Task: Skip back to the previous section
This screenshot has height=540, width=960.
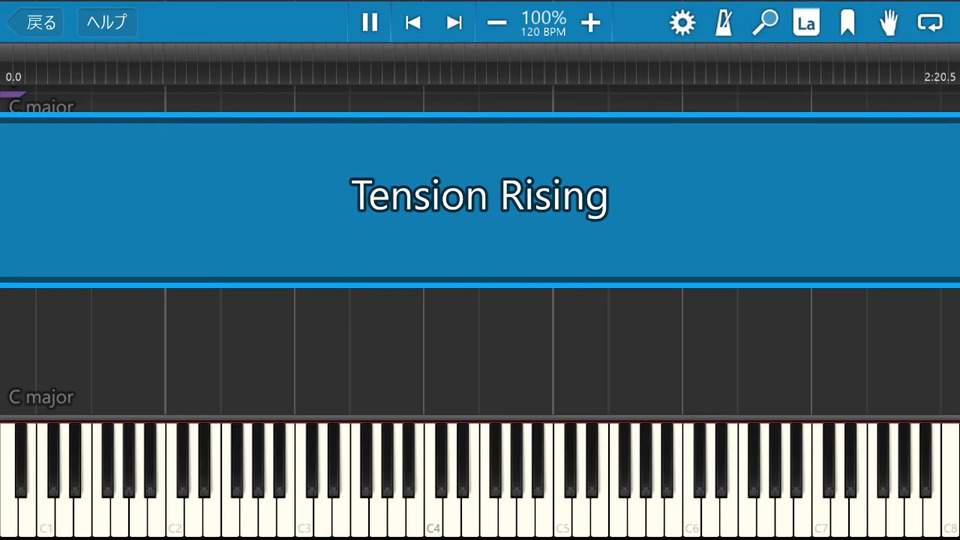Action: 413,23
